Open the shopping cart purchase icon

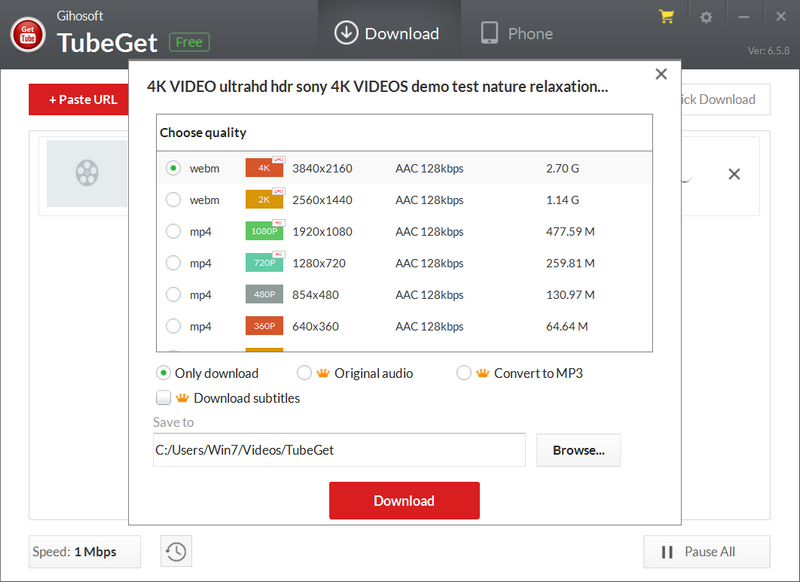pos(666,17)
